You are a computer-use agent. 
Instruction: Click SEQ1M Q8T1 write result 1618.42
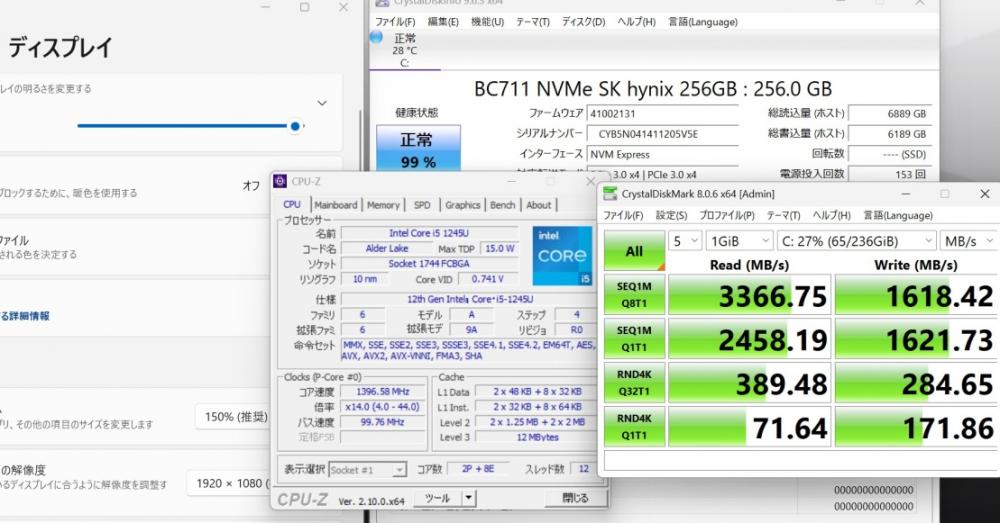coord(916,295)
